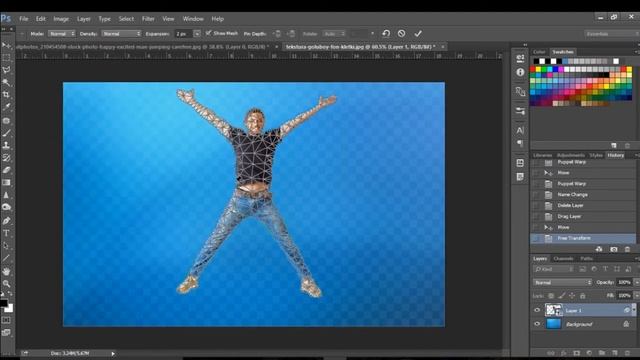Add a layer mask in Layers panel
Image resolution: width=640 pixels, height=360 pixels.
tap(576, 353)
